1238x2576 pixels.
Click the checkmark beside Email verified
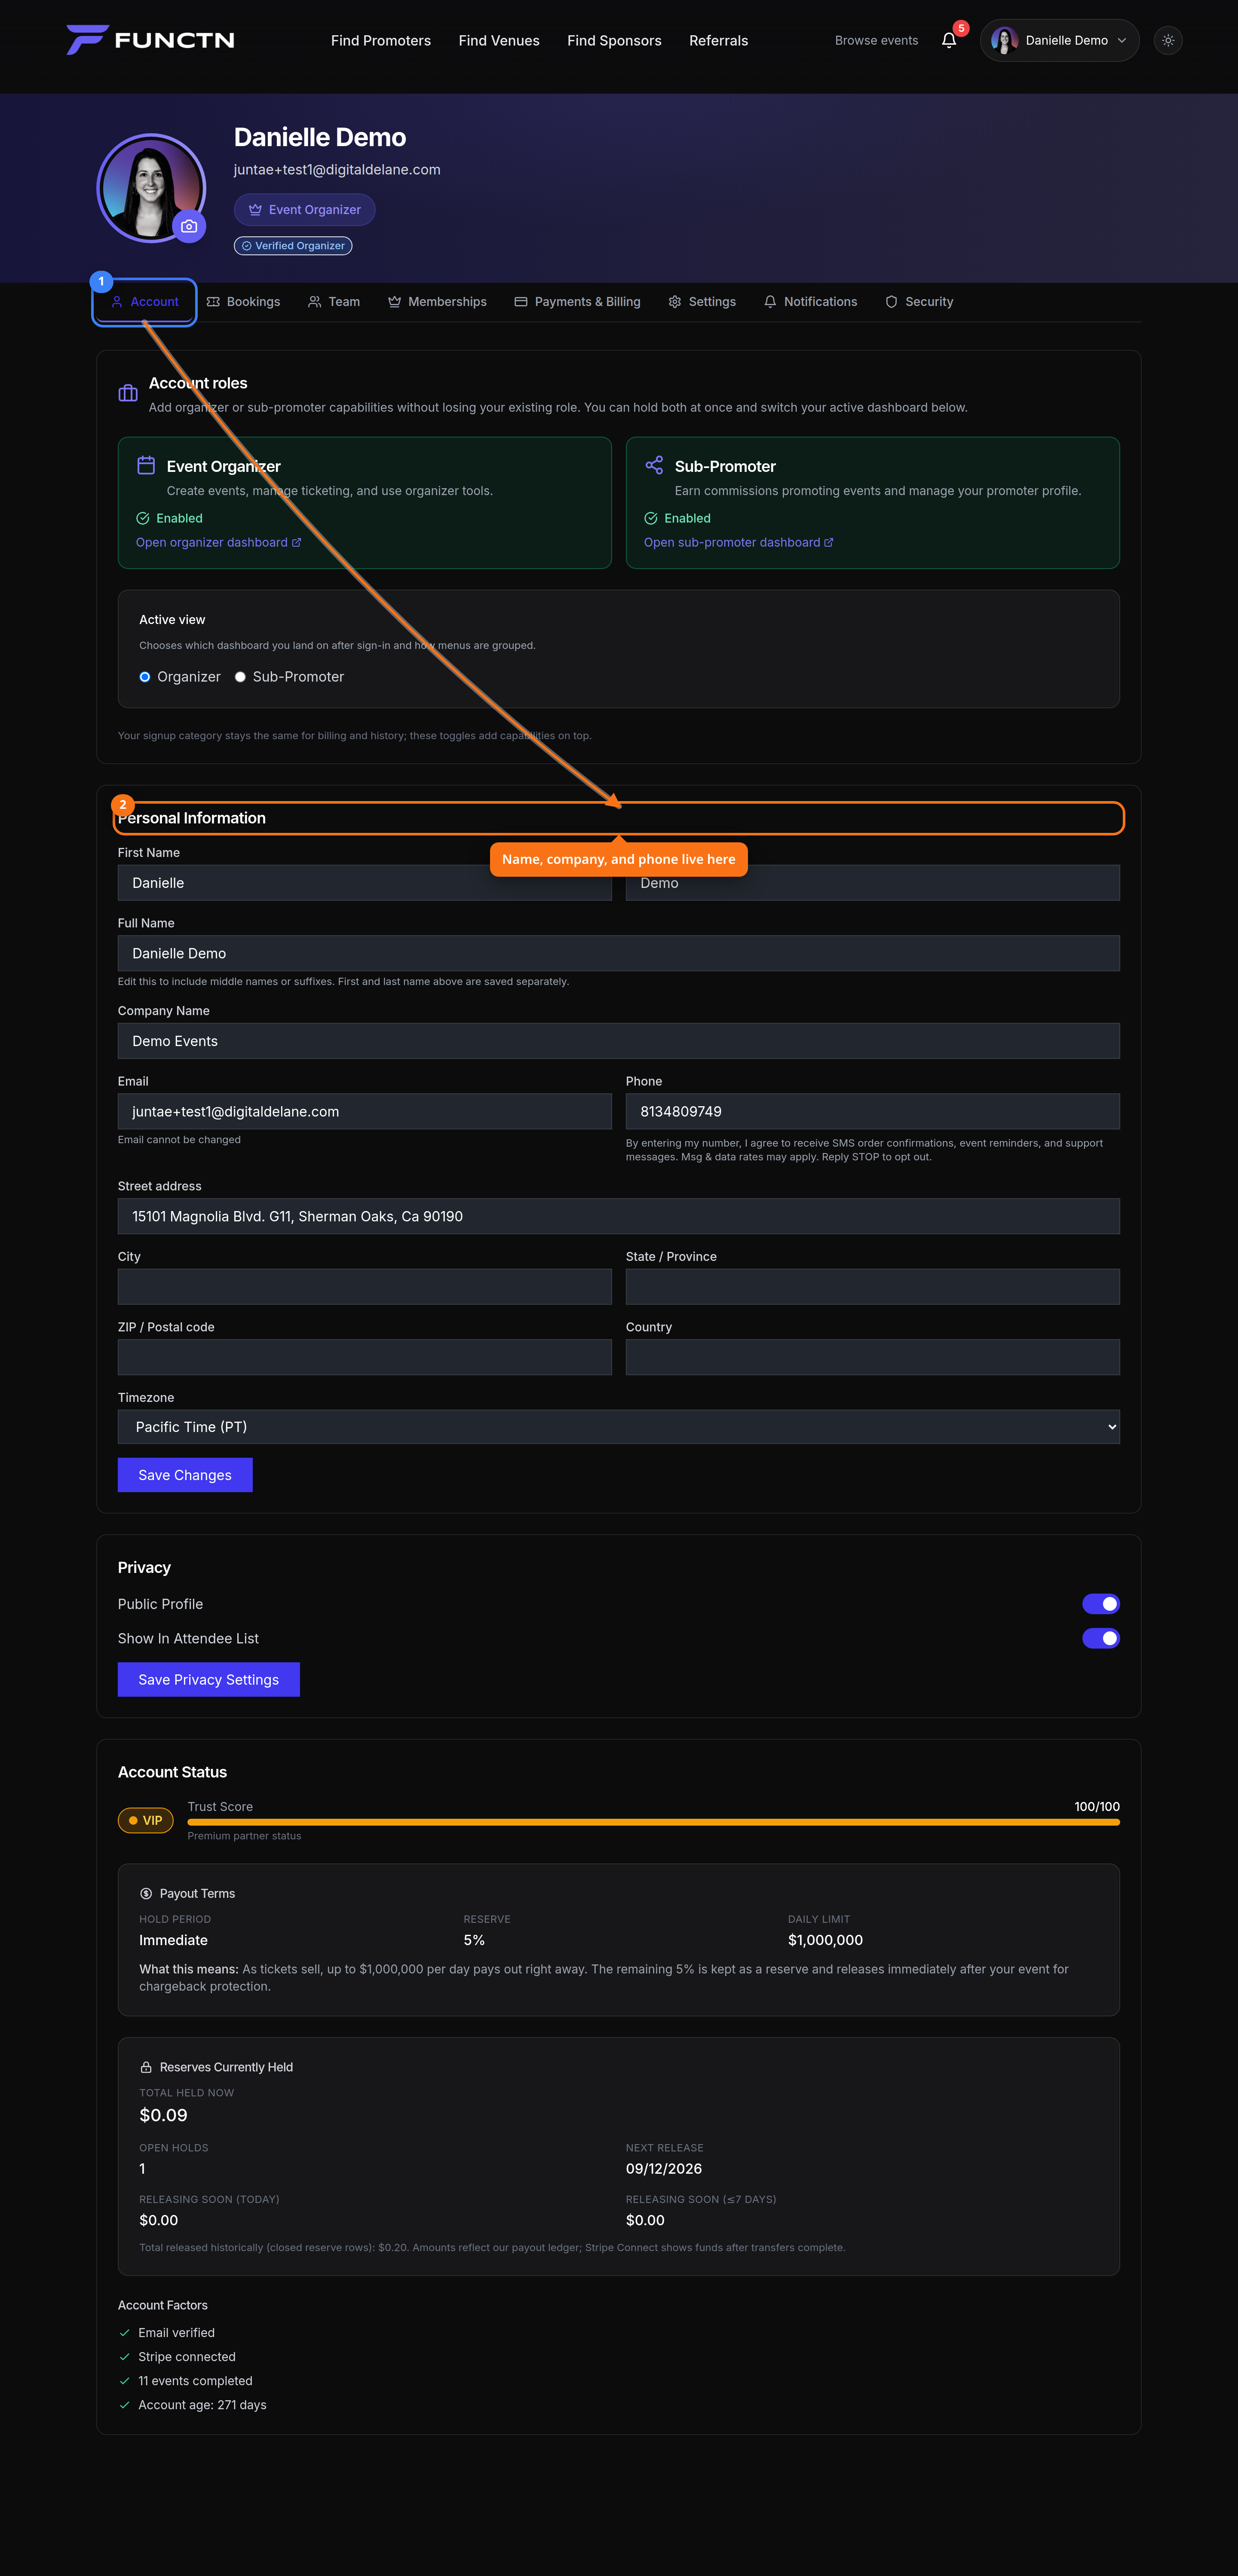point(125,2333)
